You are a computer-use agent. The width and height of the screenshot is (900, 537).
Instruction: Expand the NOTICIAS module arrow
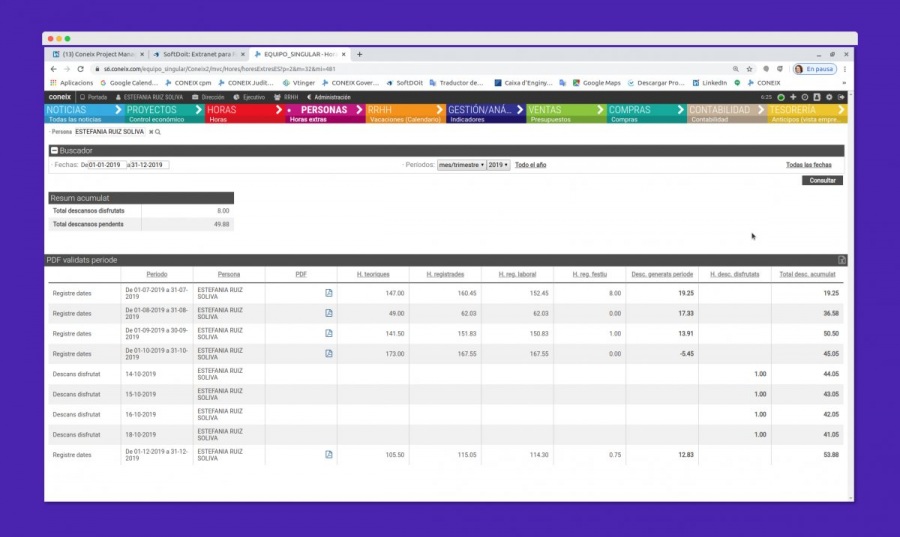pos(118,110)
